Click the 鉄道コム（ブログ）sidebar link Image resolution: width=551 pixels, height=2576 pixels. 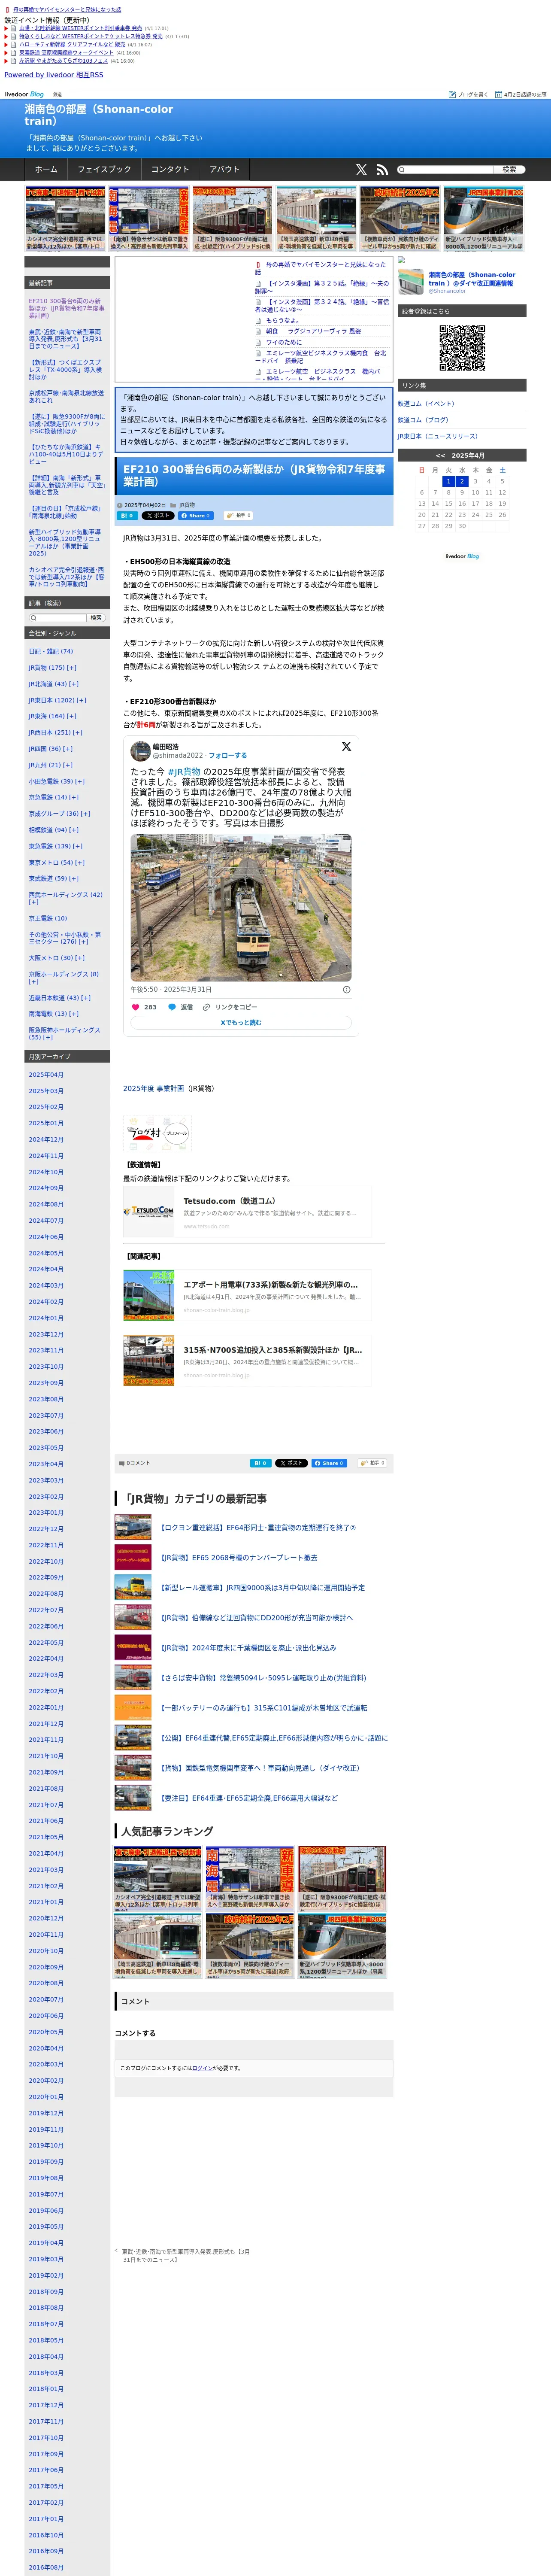423,420
